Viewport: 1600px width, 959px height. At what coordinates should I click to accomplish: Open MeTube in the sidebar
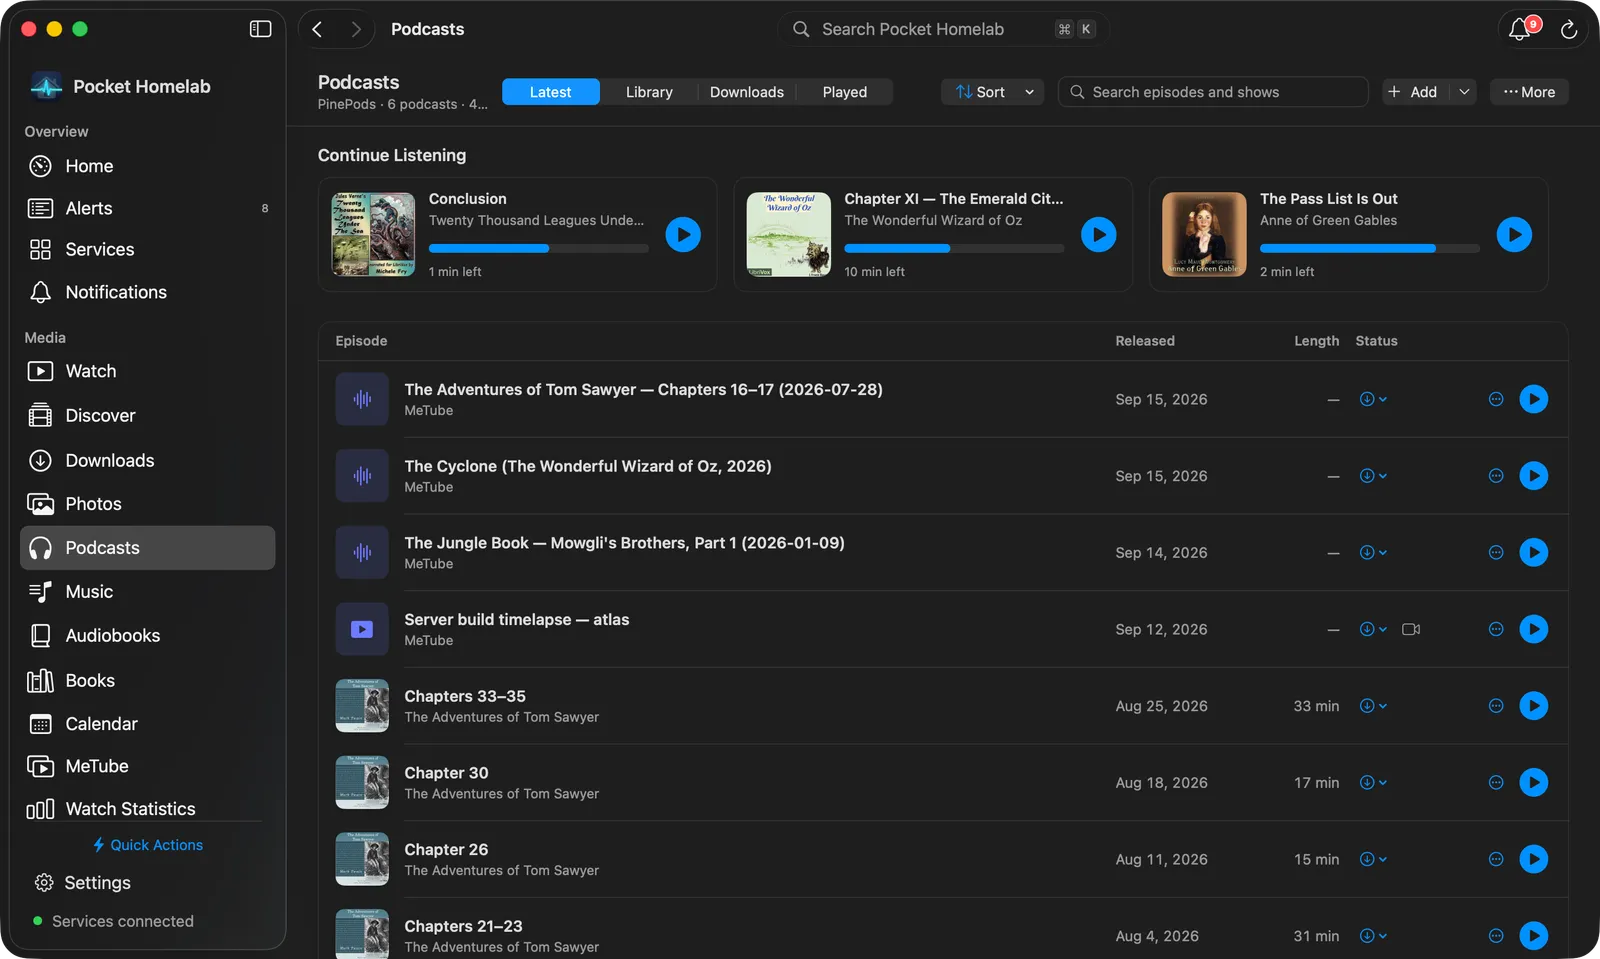[x=147, y=766]
